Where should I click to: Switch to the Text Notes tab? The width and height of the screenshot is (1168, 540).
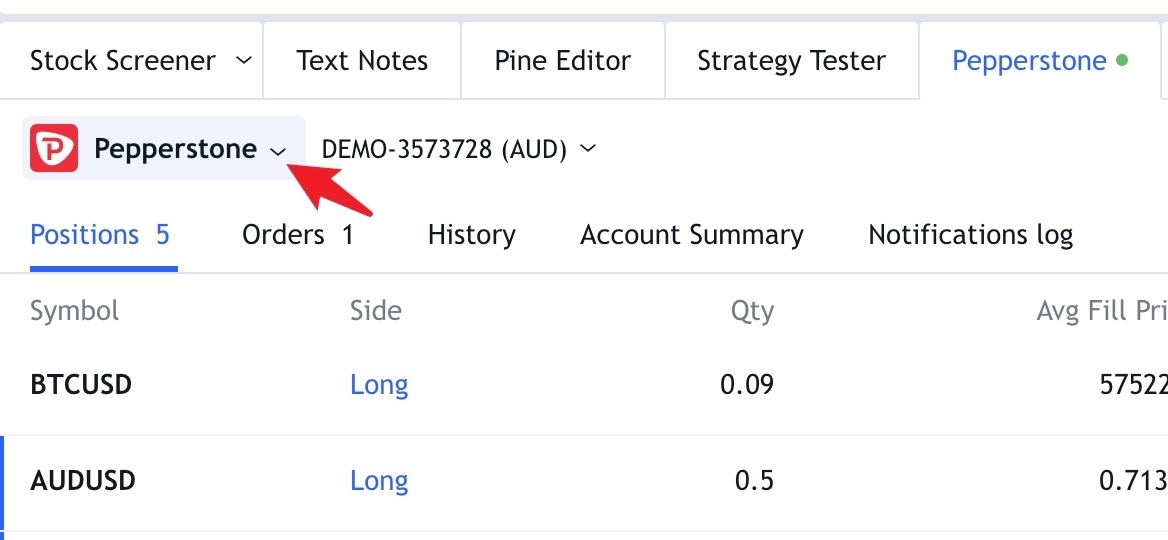(x=362, y=60)
